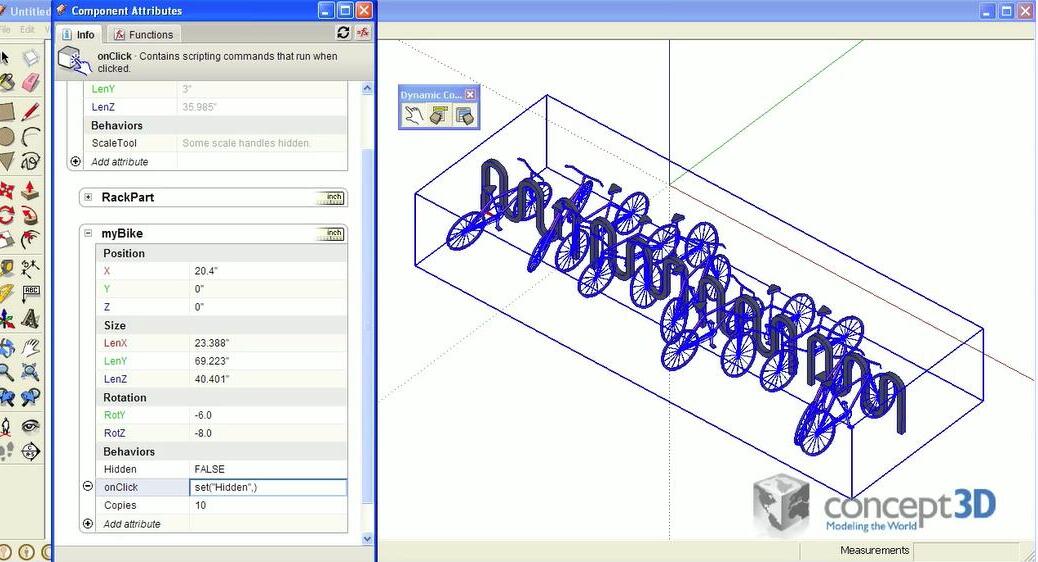
Task: Choose the Pan hand tool
Action: (x=31, y=346)
